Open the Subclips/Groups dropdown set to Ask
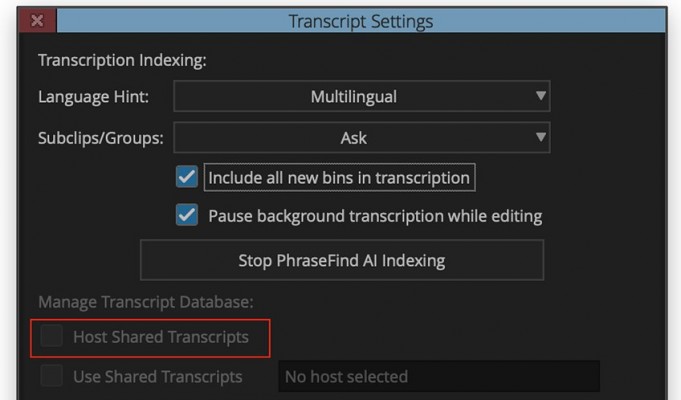 tap(353, 138)
